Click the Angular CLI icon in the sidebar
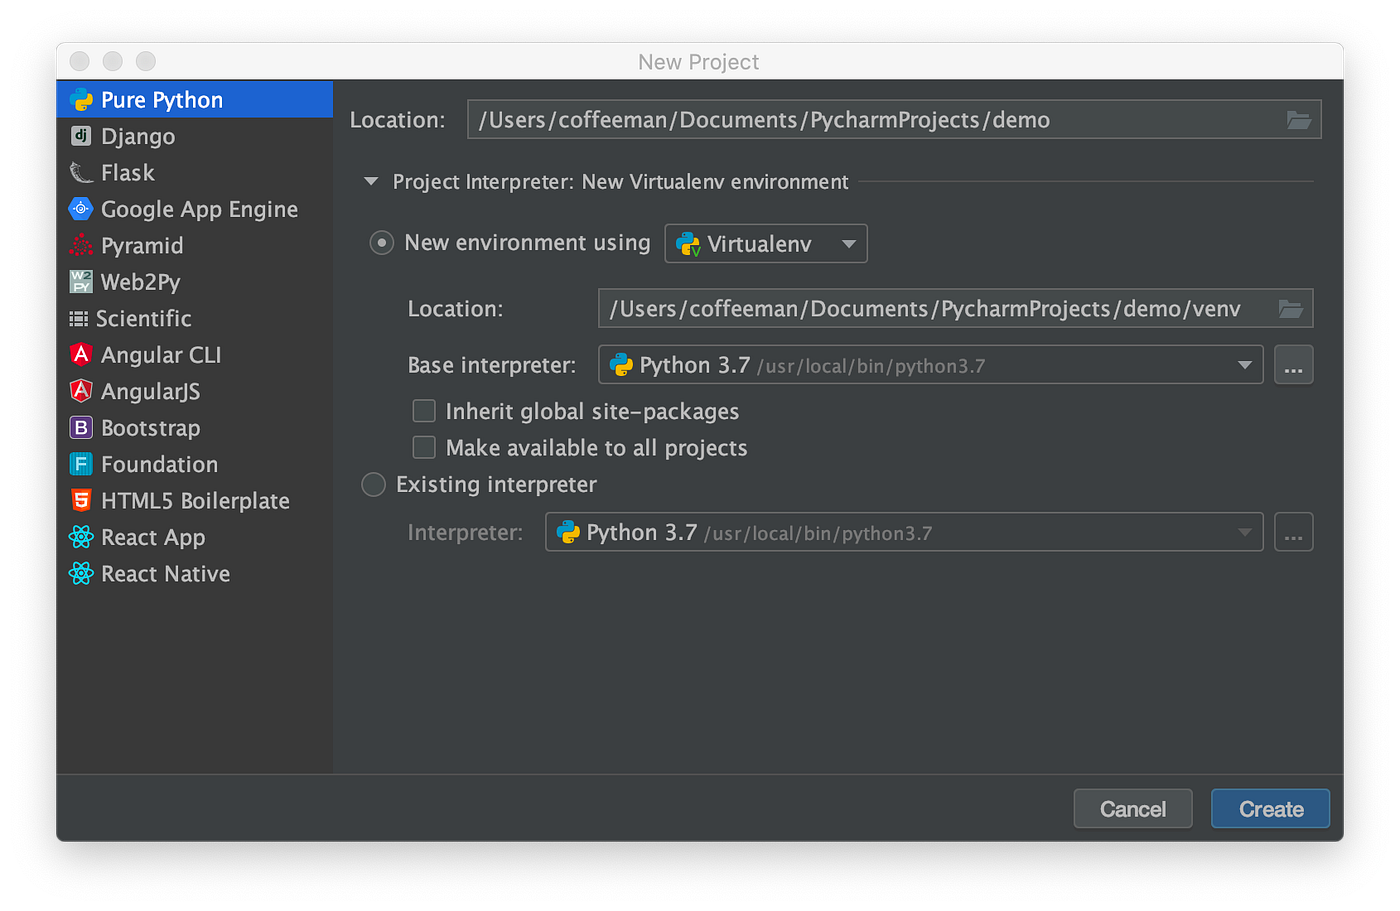Image resolution: width=1400 pixels, height=911 pixels. (x=80, y=355)
